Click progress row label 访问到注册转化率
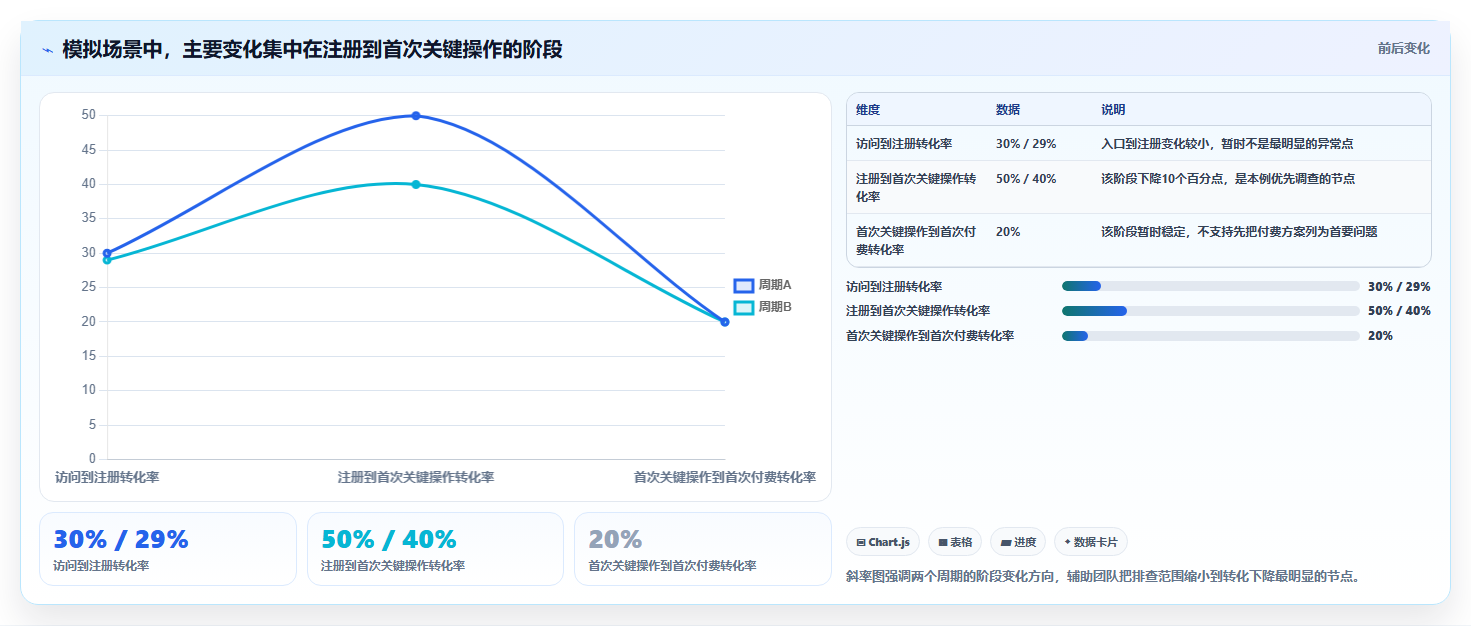This screenshot has height=626, width=1471. 894,287
